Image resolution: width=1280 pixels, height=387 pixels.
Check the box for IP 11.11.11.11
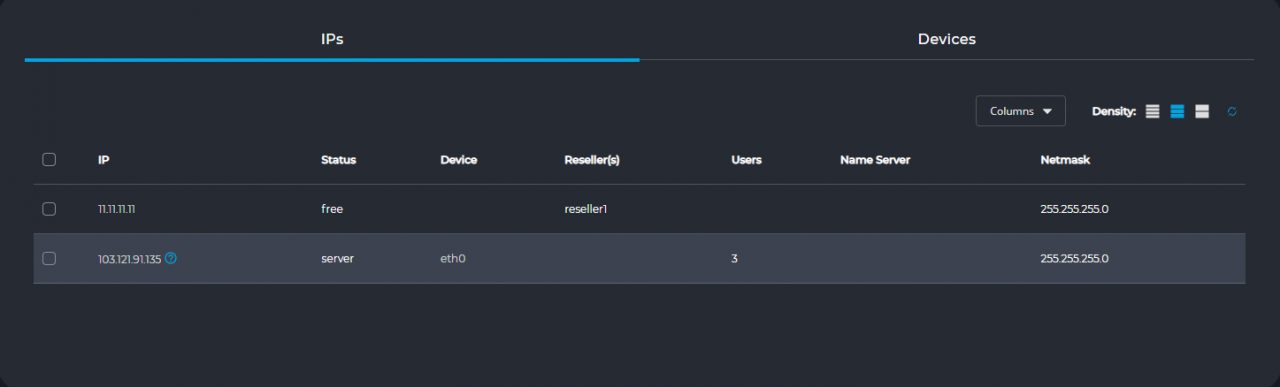pos(49,209)
